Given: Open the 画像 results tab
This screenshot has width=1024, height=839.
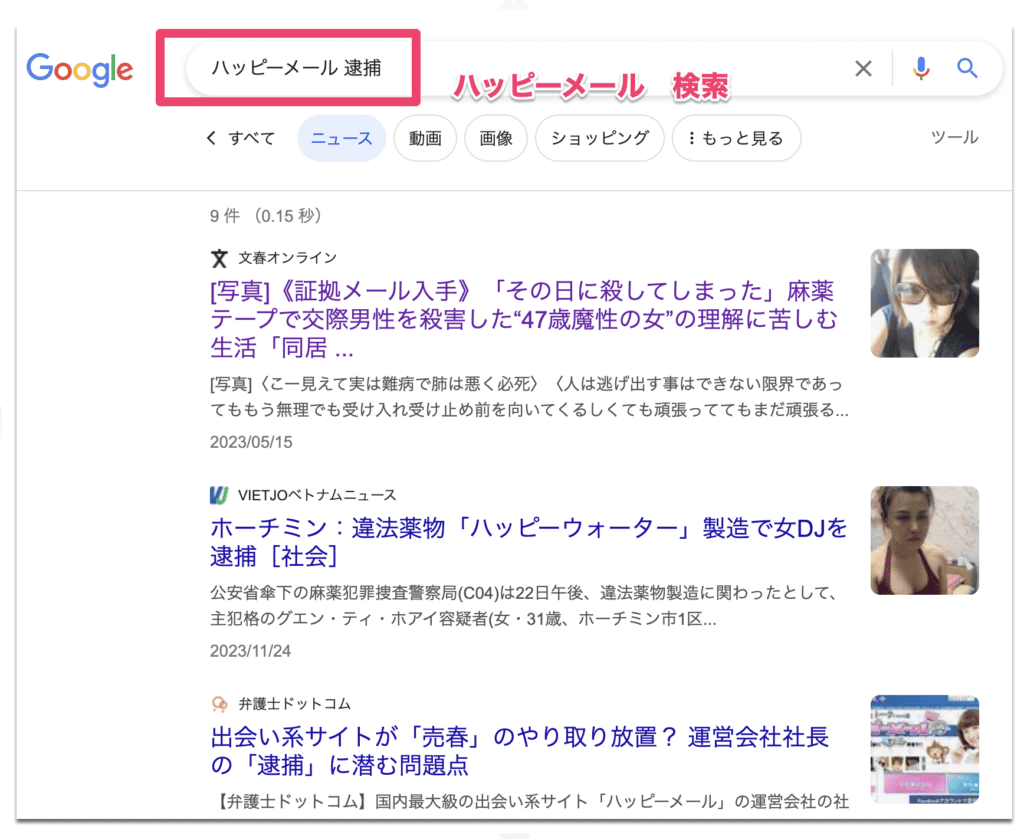Looking at the screenshot, I should (496, 138).
